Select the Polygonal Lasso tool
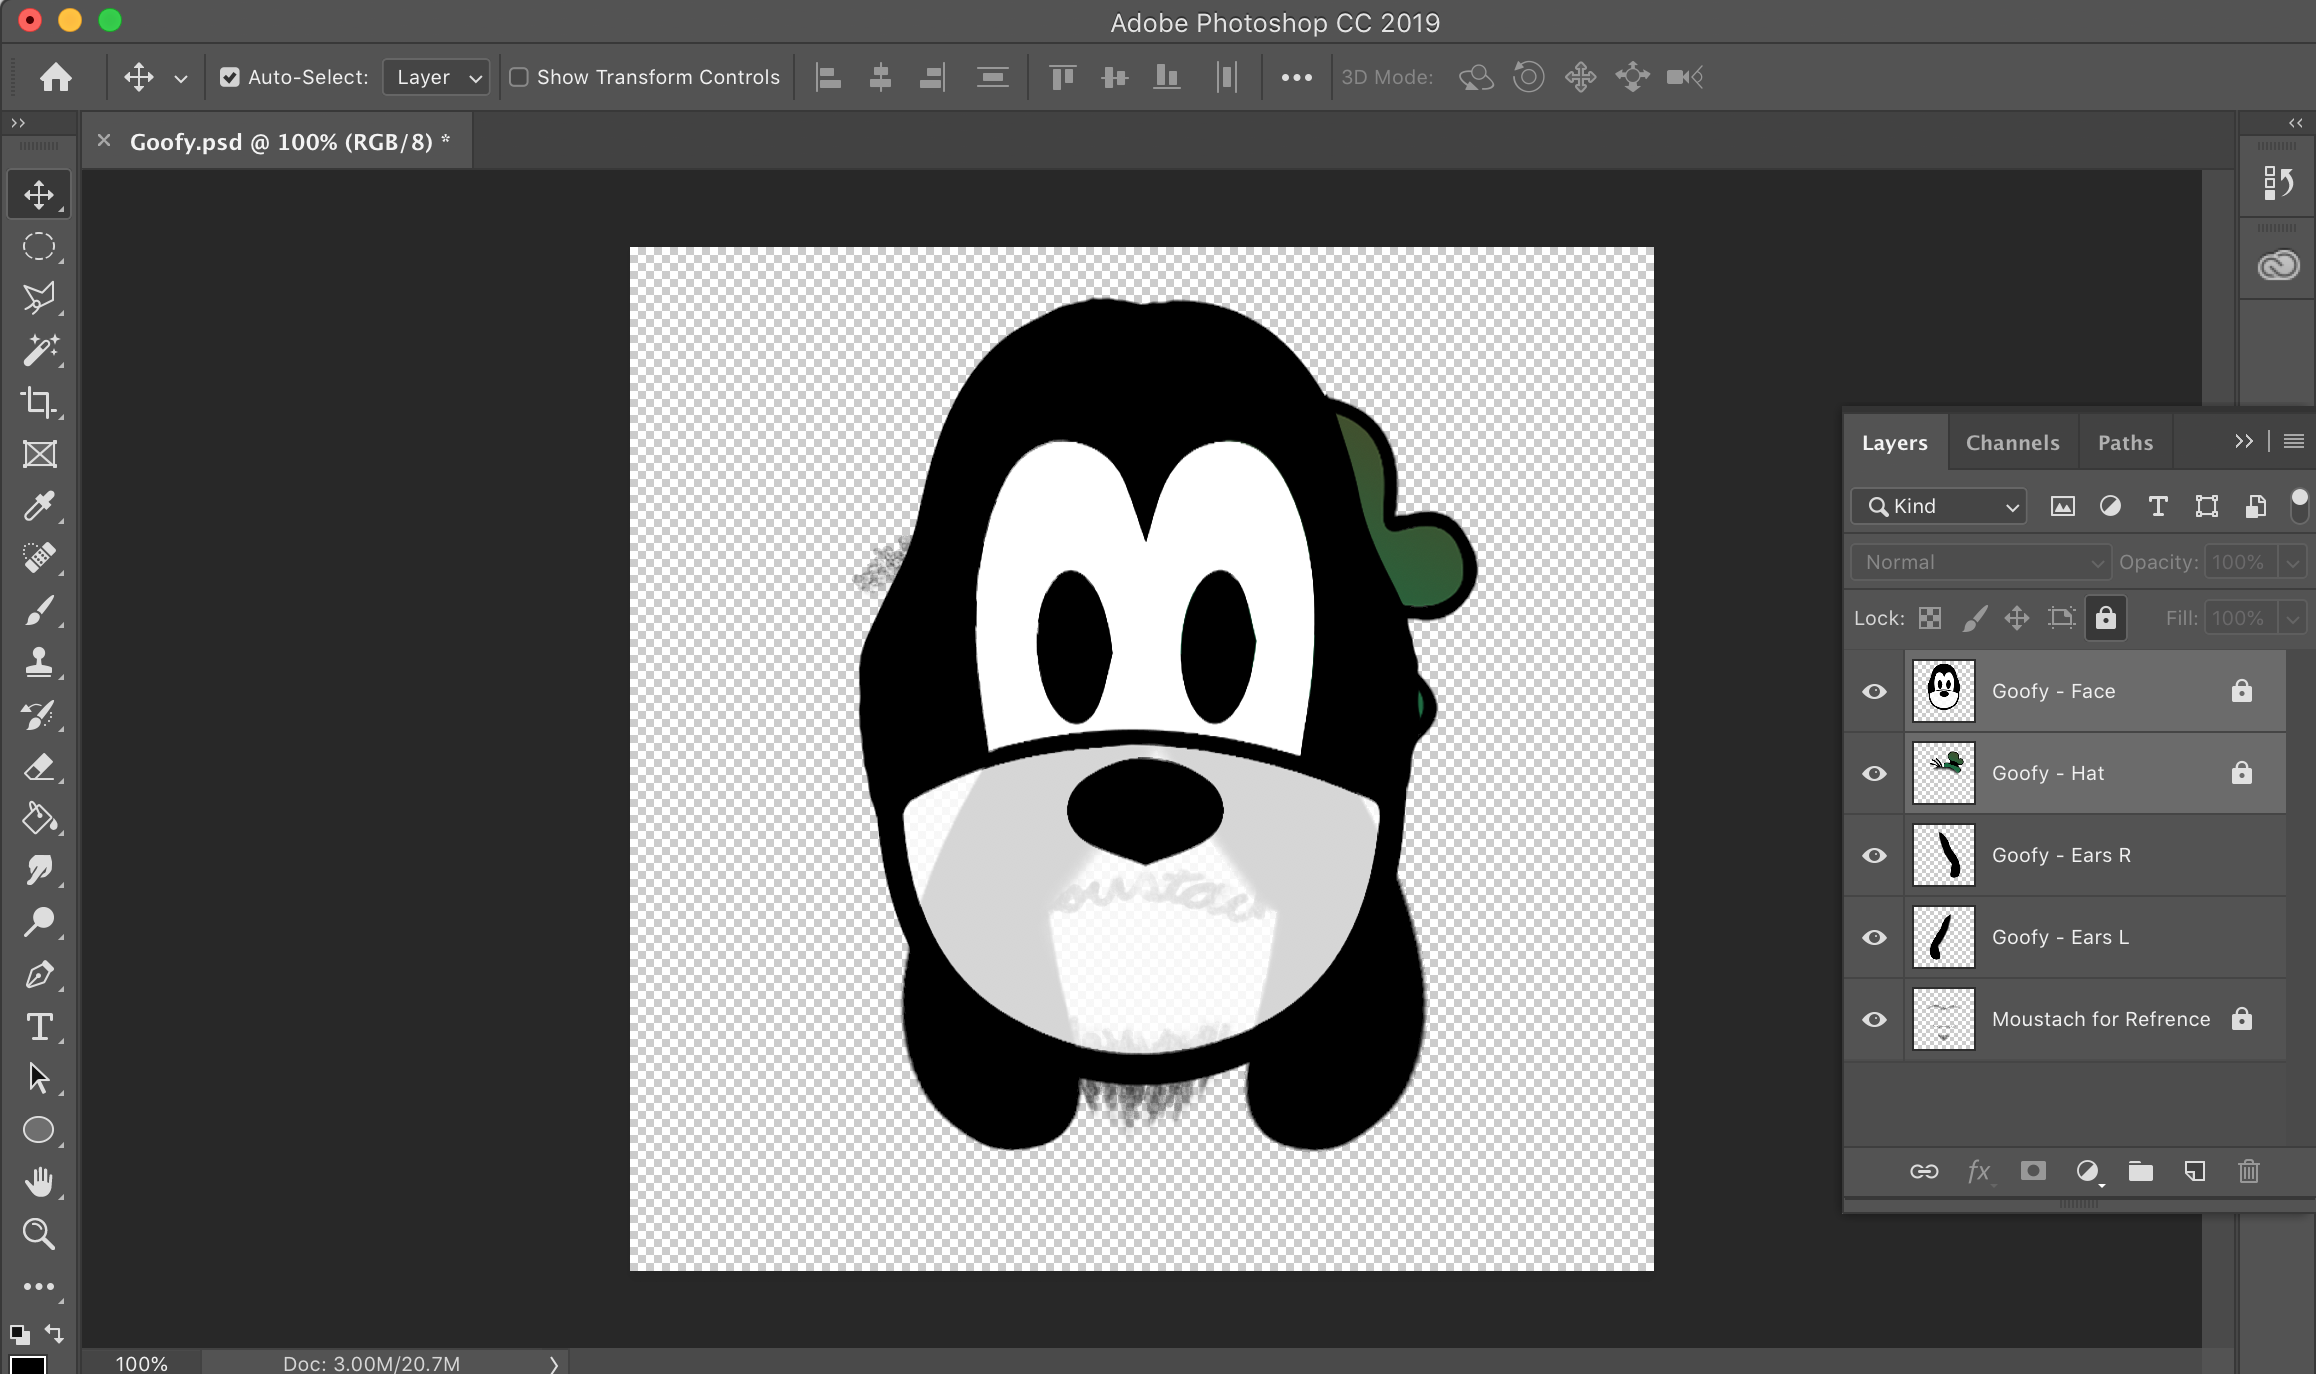The width and height of the screenshot is (2316, 1374). tap(39, 298)
